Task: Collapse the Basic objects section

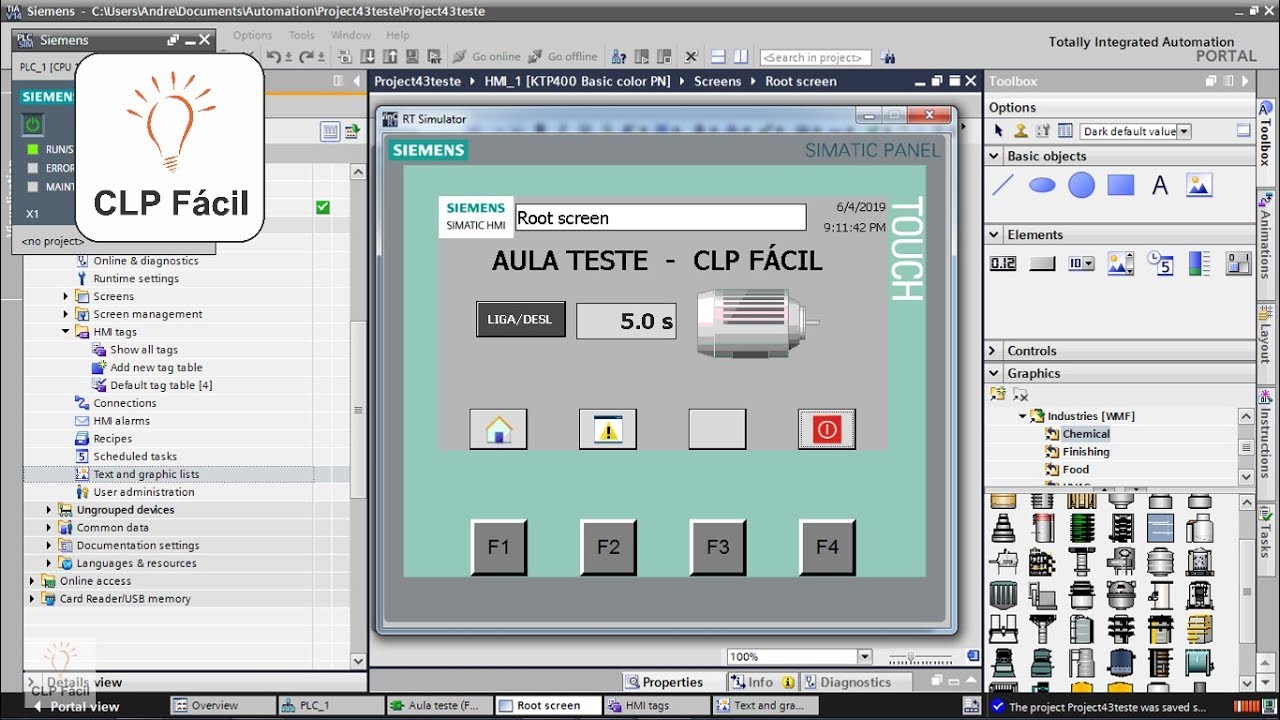Action: click(994, 156)
